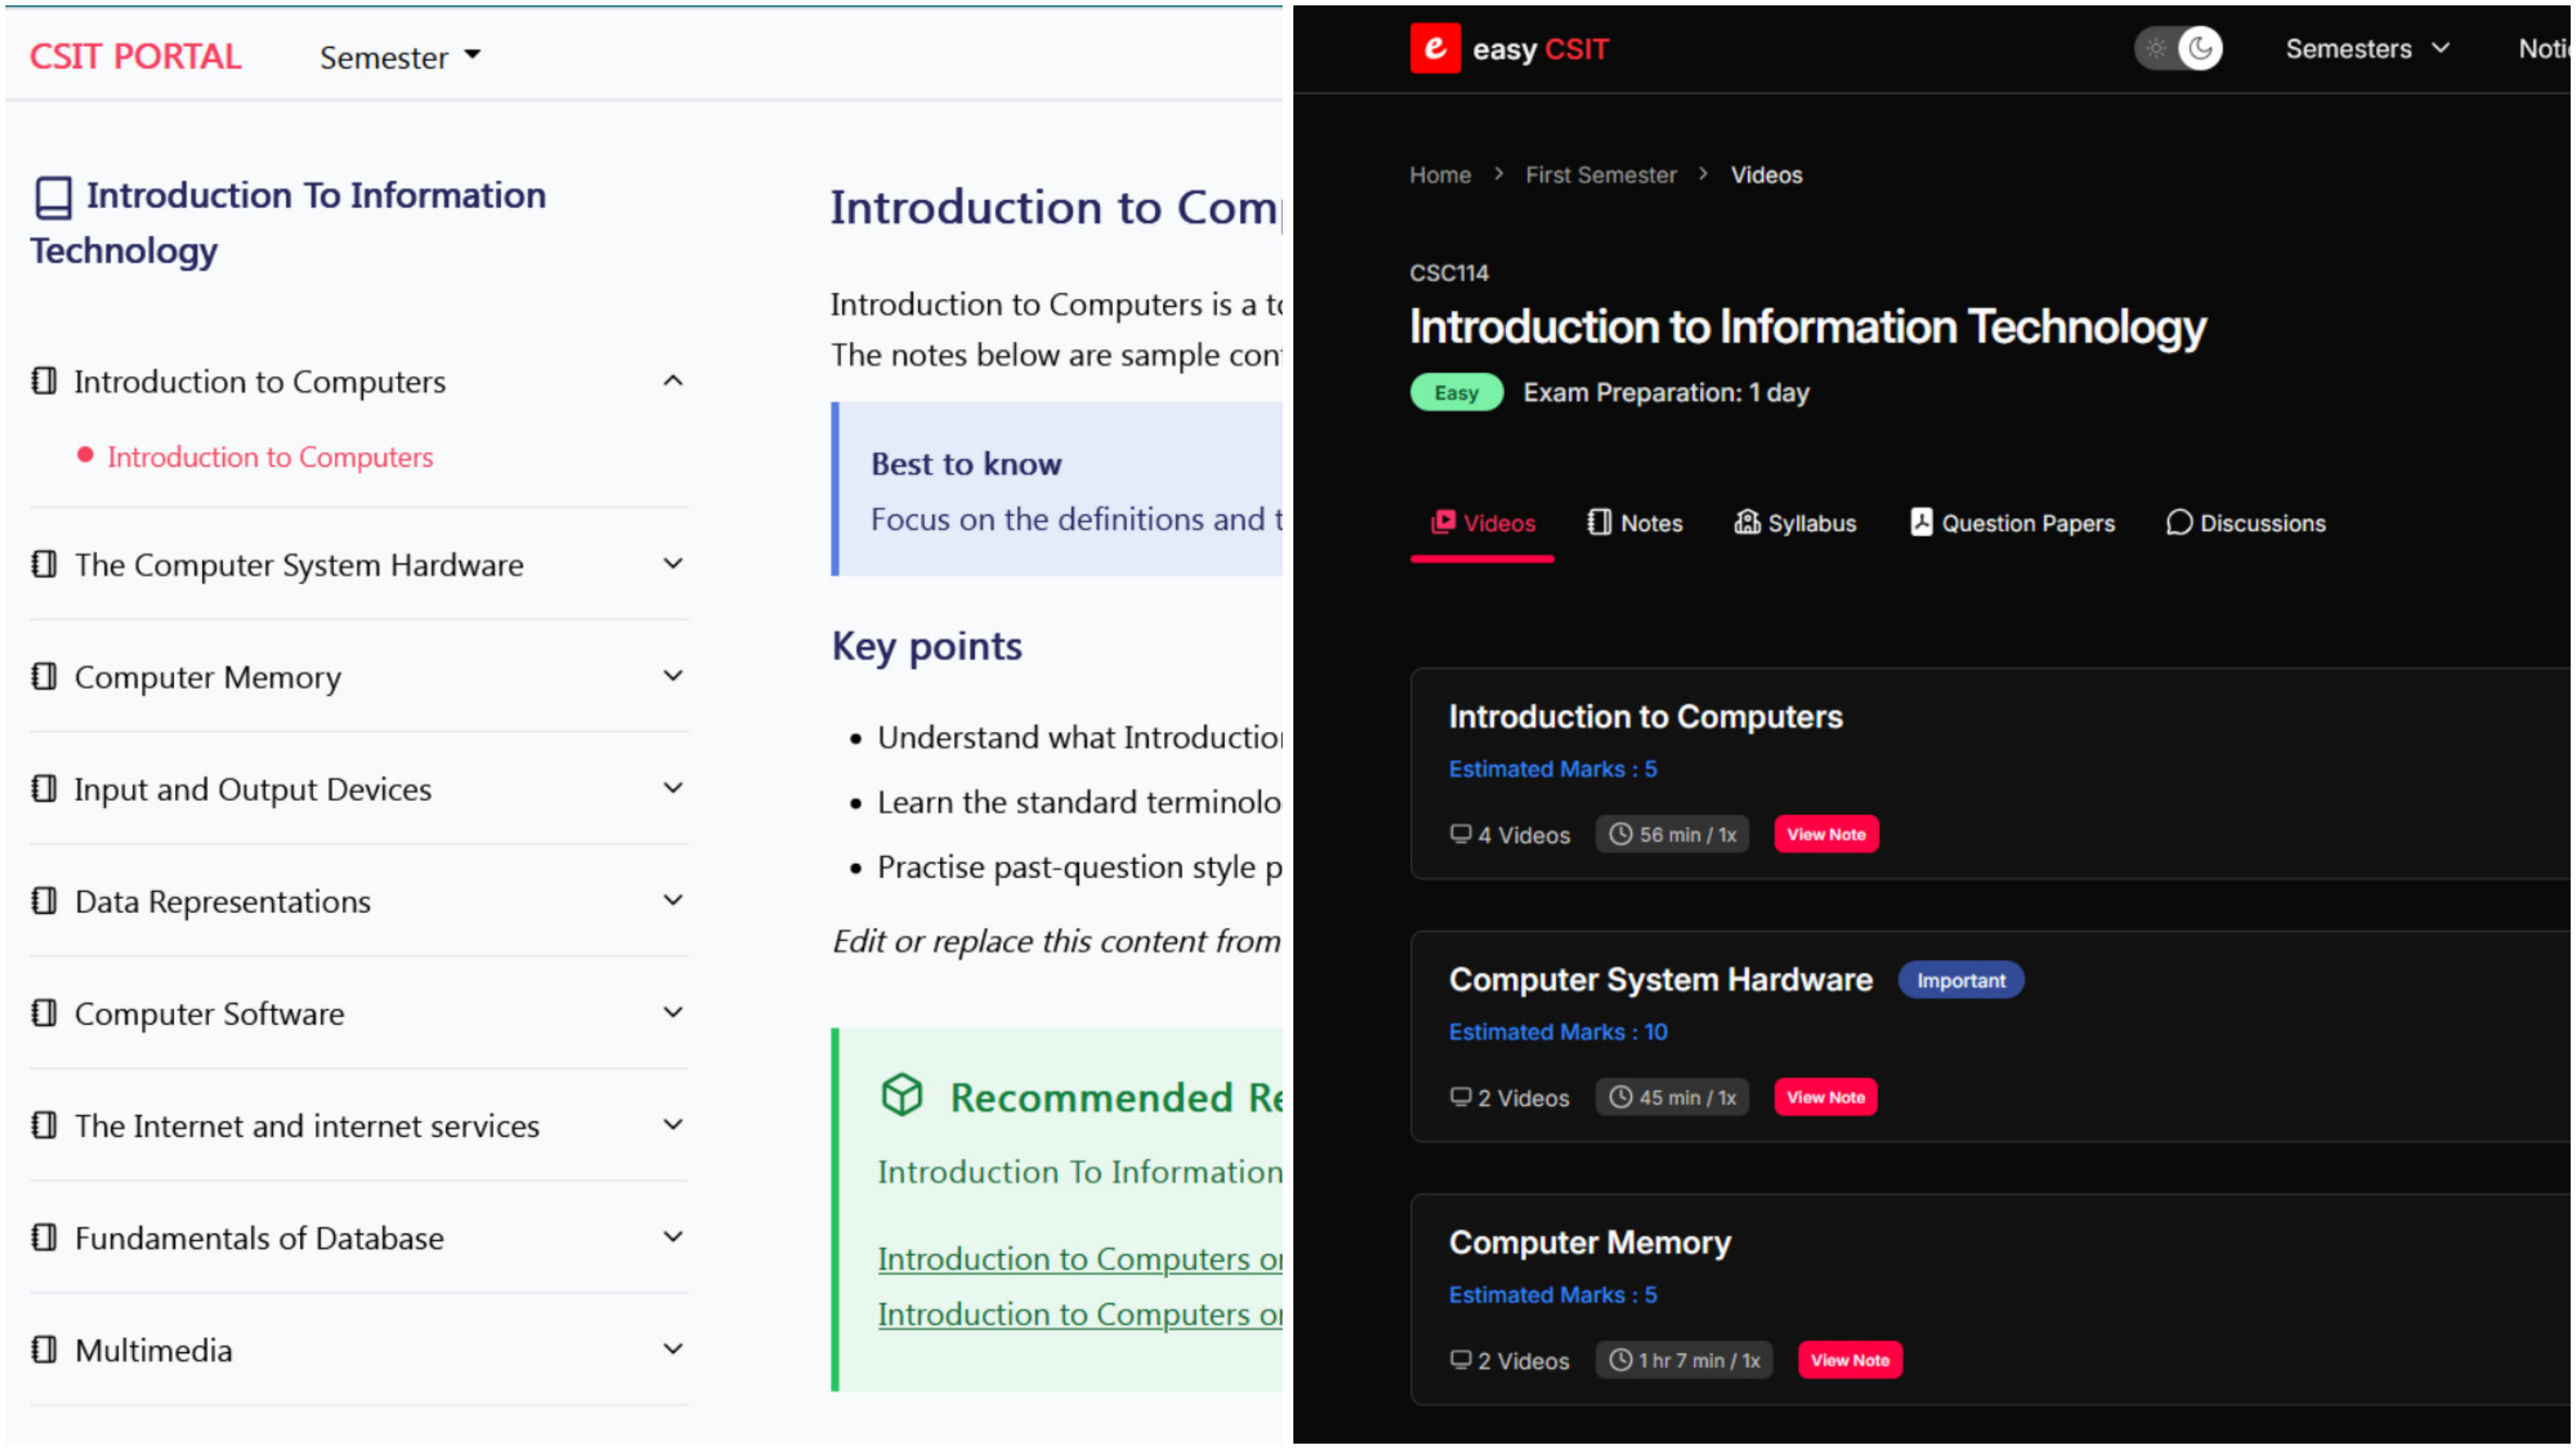Switch to the Syllabus tab
The image size is (2576, 1449).
click(x=1795, y=523)
